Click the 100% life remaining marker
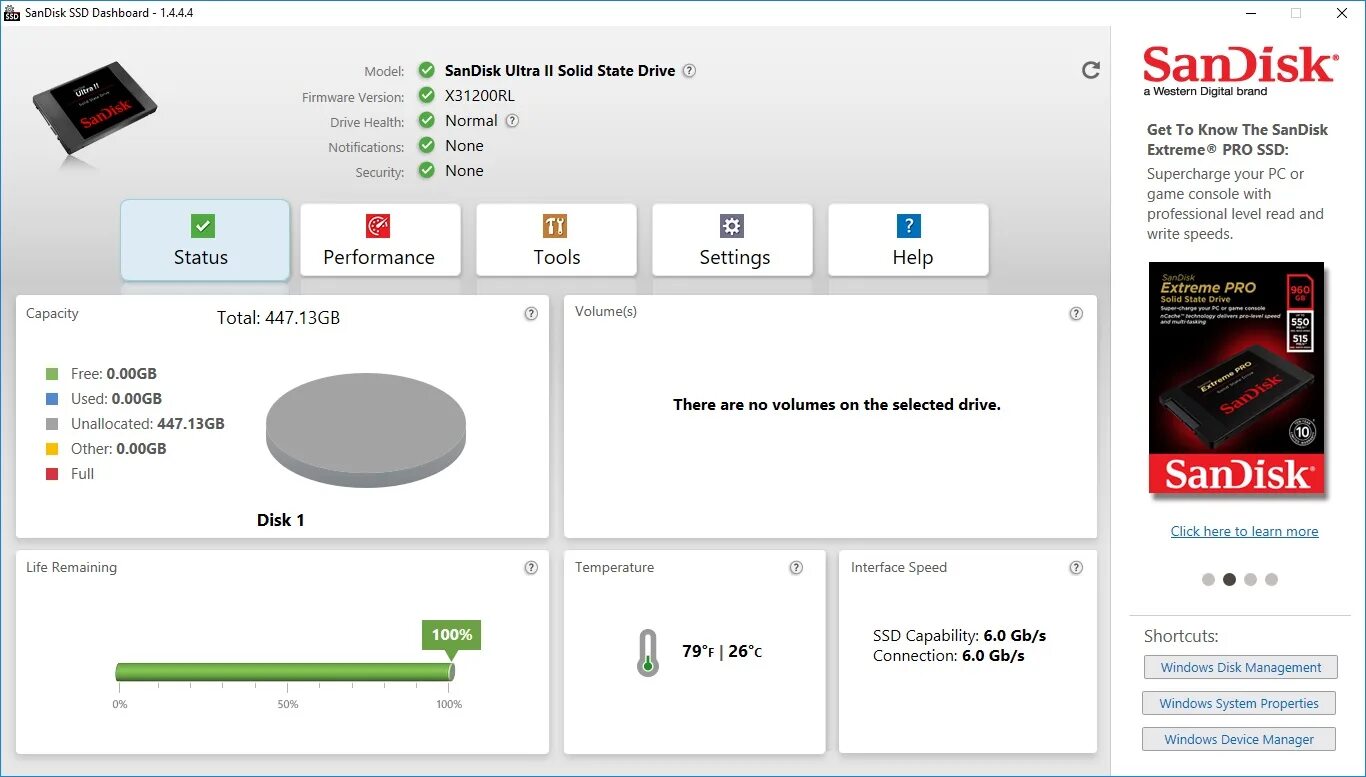 (x=451, y=637)
